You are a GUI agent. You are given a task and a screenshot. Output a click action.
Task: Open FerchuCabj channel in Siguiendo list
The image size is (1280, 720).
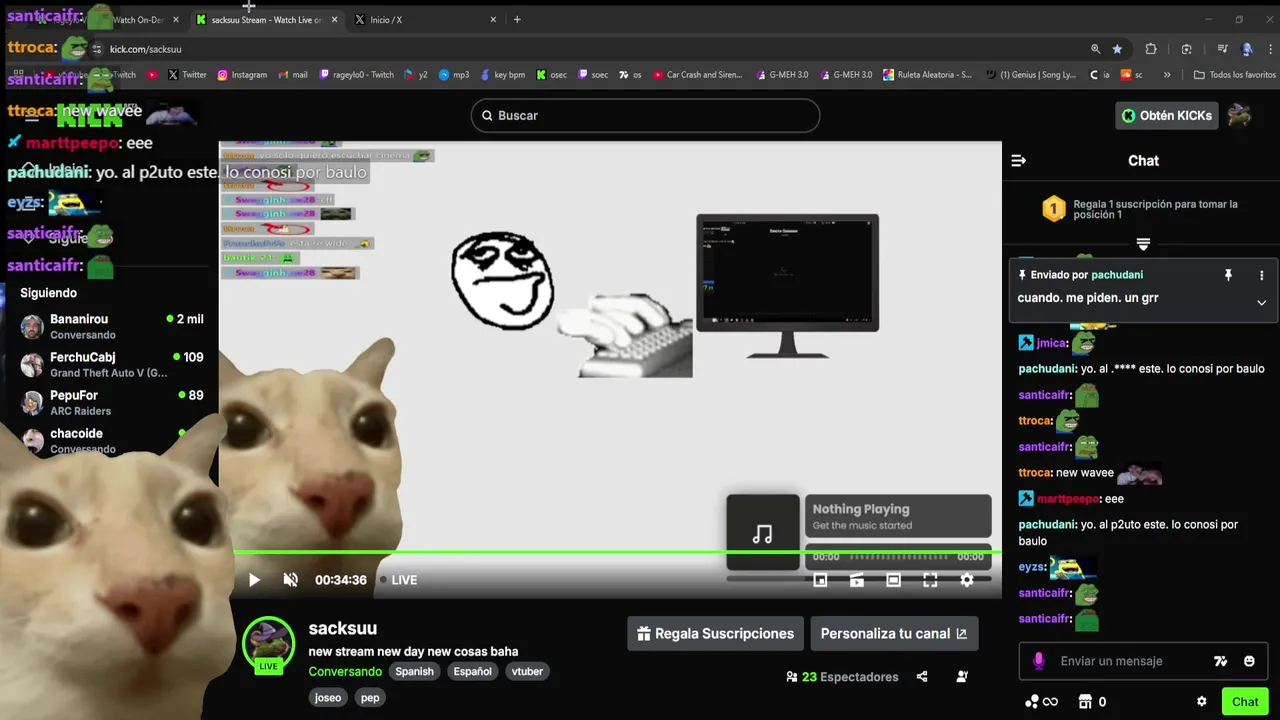point(110,364)
